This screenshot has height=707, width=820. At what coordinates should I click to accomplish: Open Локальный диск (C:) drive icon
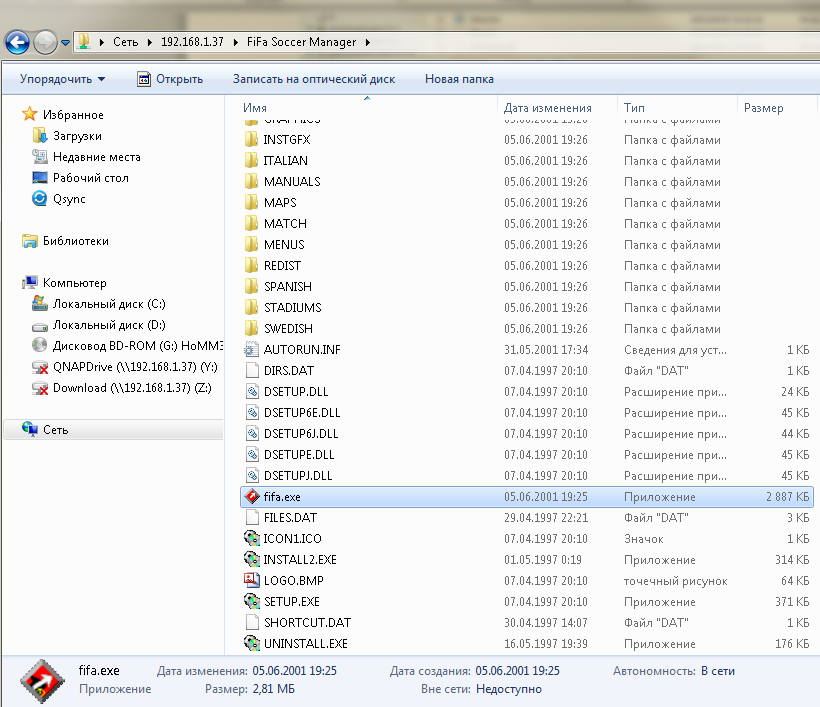(40, 304)
